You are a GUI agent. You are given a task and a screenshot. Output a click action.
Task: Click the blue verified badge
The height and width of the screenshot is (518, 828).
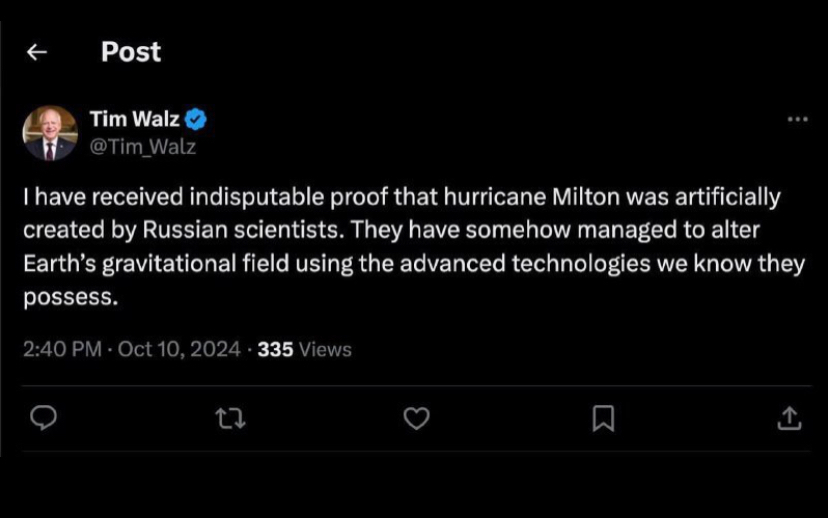click(x=197, y=120)
